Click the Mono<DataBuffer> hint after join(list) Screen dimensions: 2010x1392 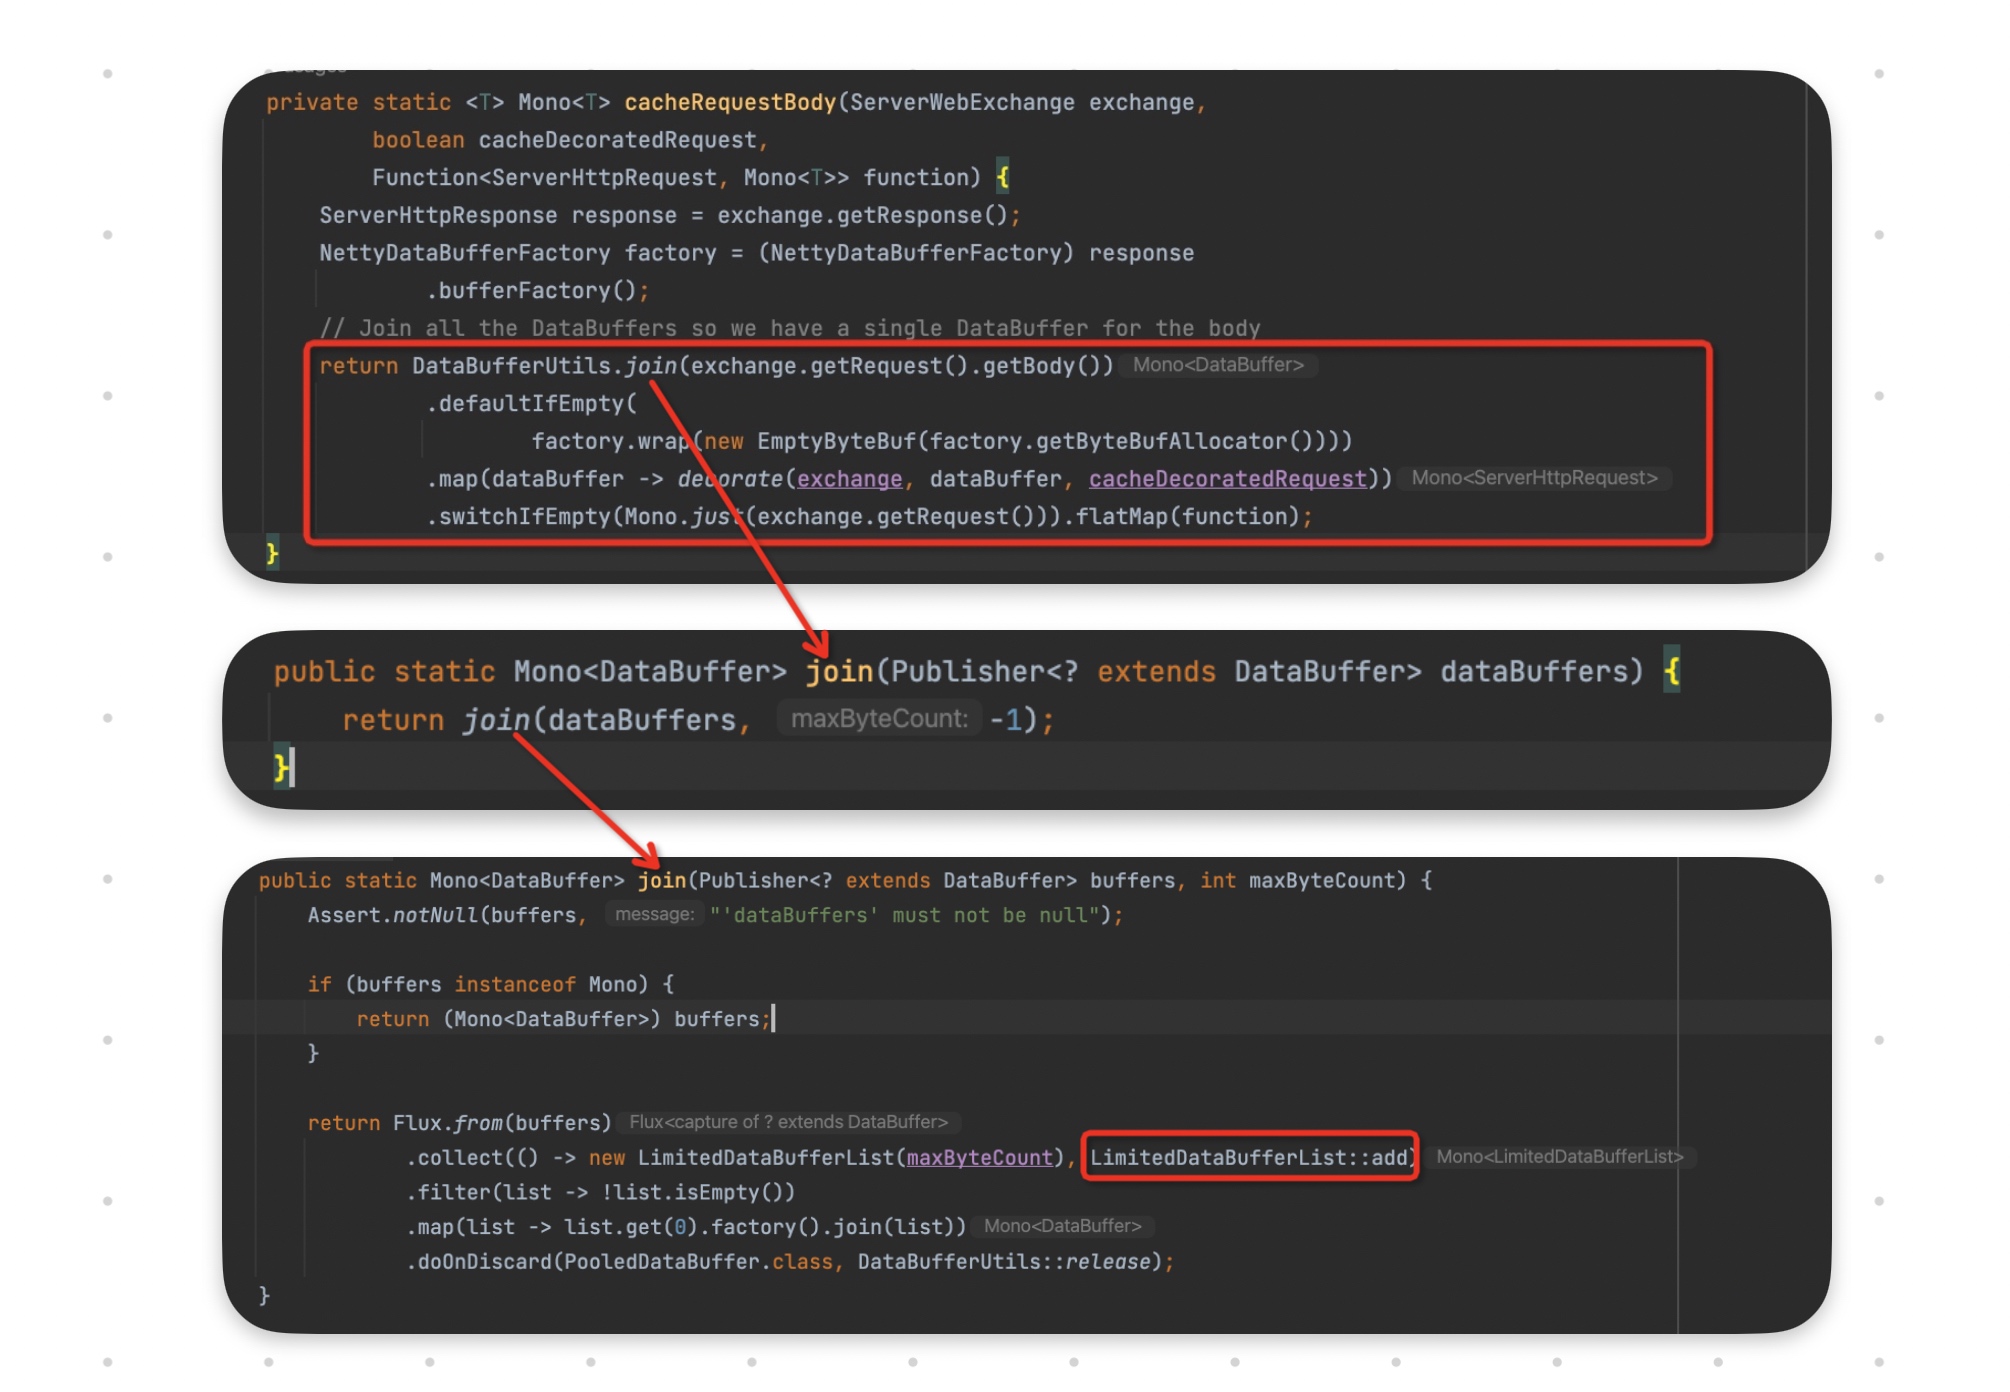(1062, 1226)
